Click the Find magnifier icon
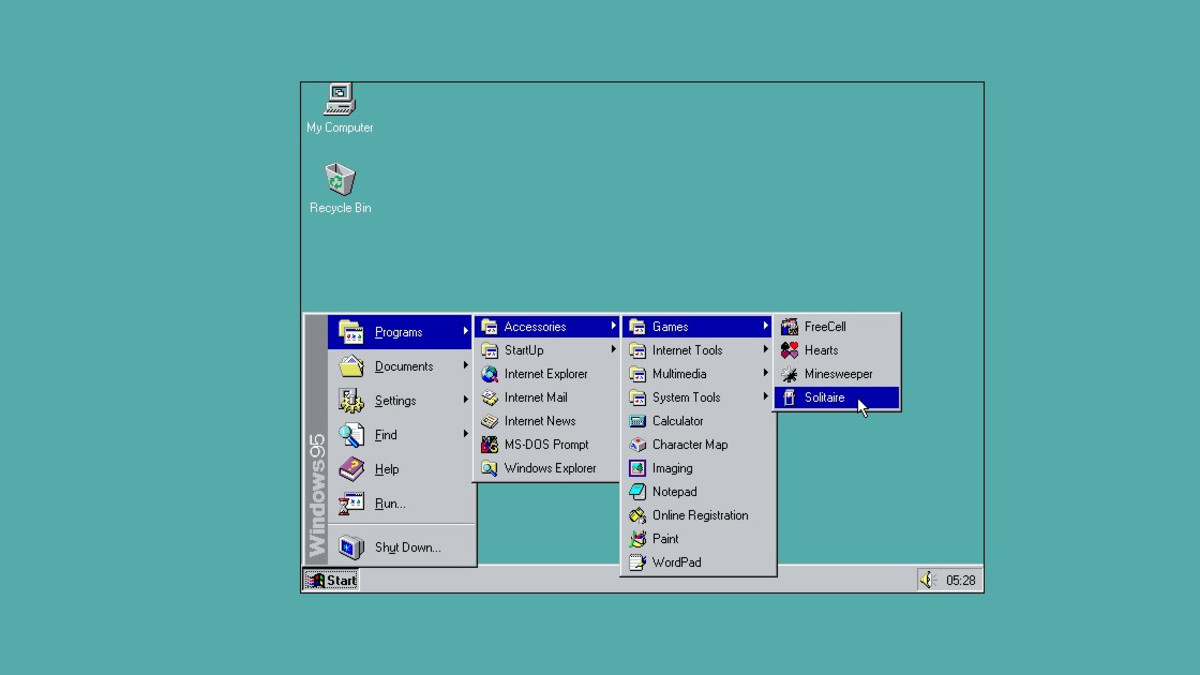This screenshot has height=675, width=1200. 350,435
